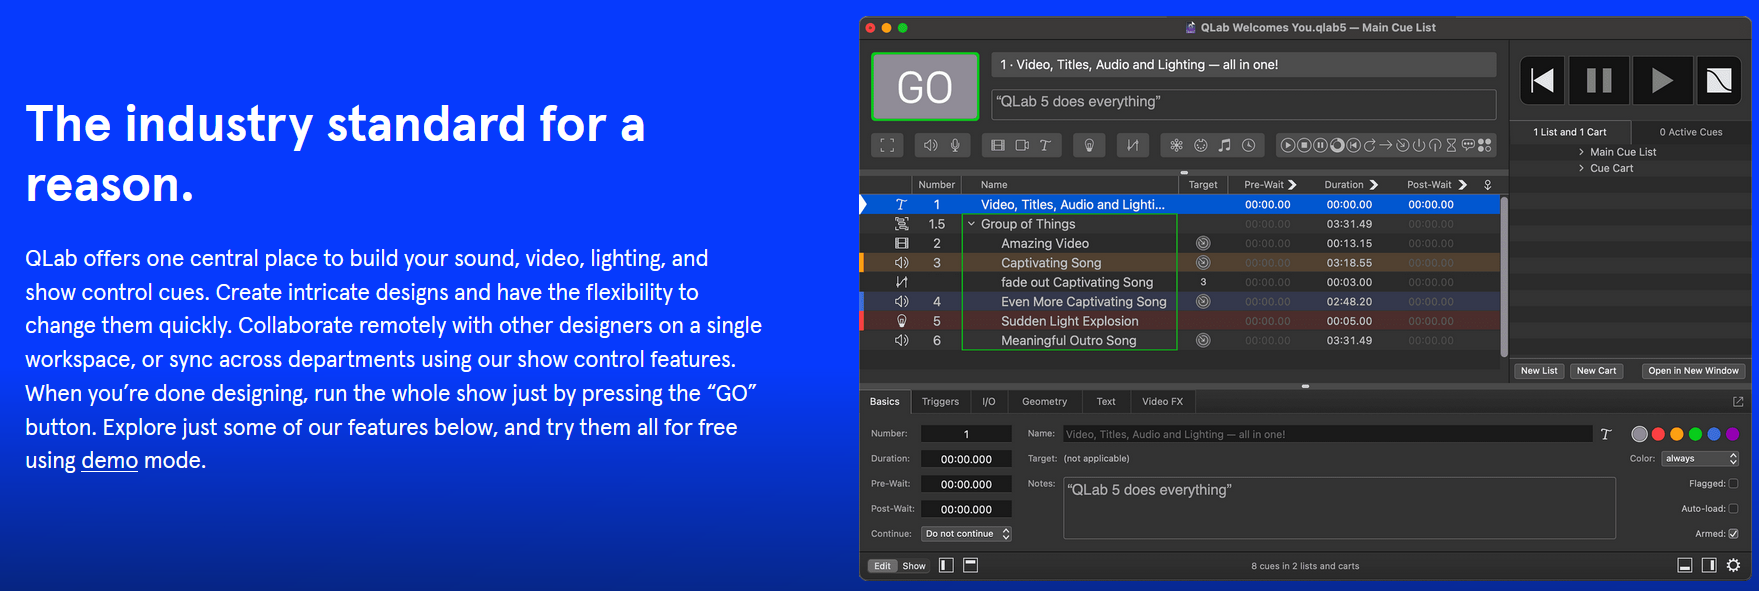This screenshot has height=591, width=1759.
Task: Enable the Flagged checkbox
Action: click(1734, 484)
